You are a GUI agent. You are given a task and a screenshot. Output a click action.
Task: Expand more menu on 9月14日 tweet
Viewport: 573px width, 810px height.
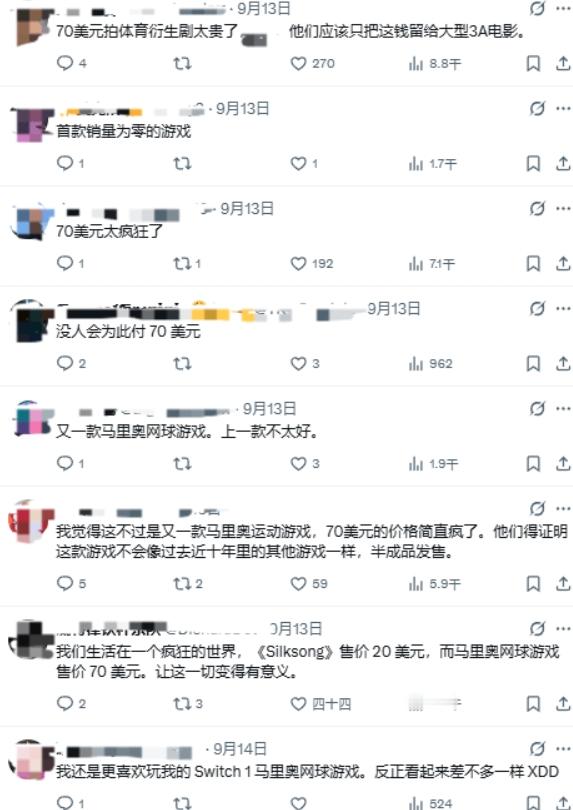(563, 749)
